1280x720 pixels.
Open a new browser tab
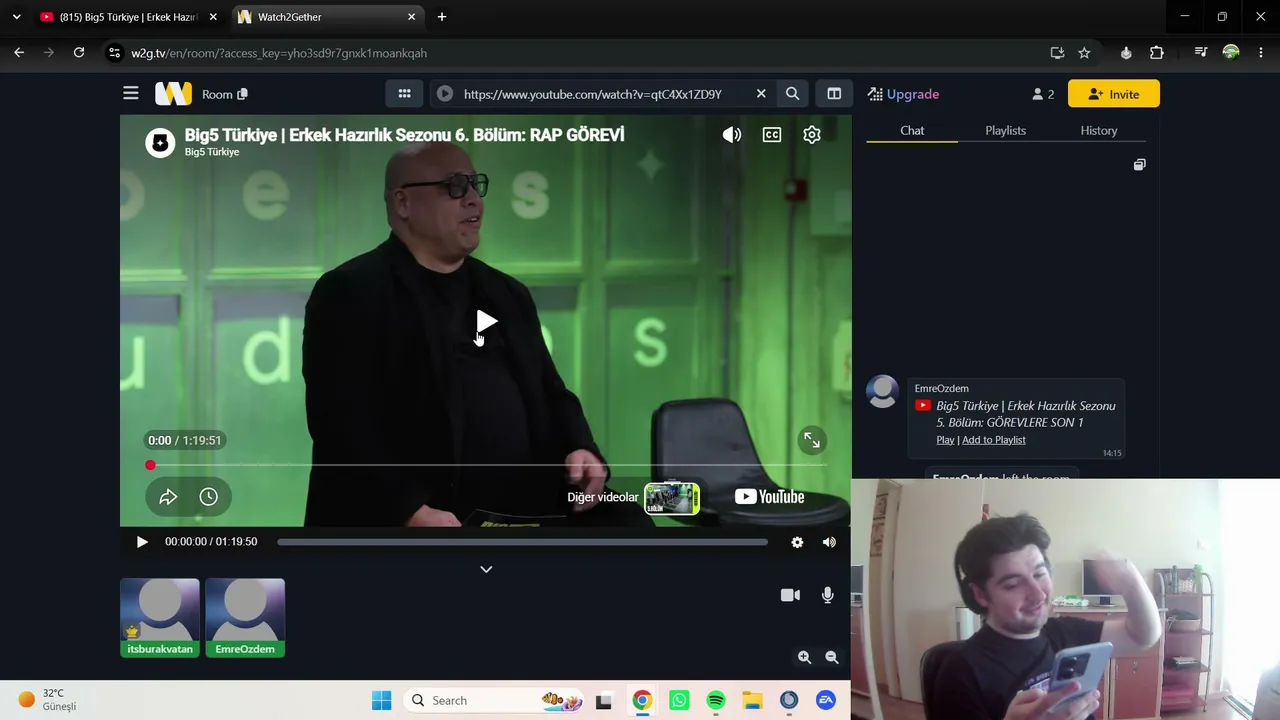(x=442, y=17)
